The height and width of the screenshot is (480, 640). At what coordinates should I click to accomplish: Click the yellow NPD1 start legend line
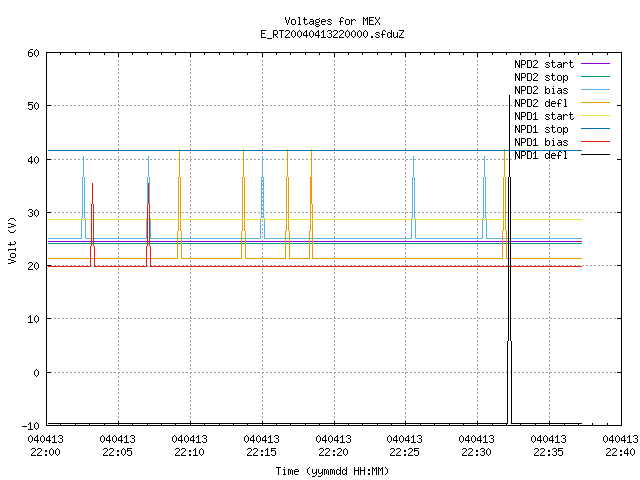tap(595, 116)
